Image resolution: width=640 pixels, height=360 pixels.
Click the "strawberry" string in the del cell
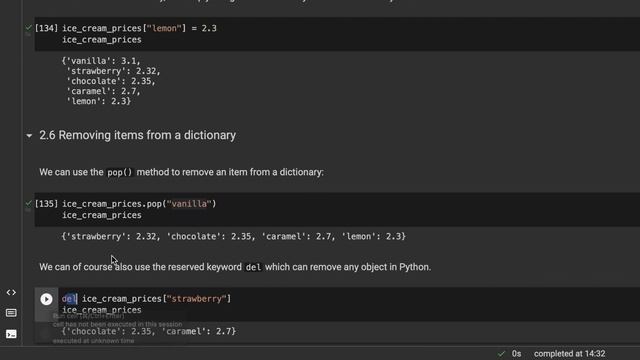196,299
